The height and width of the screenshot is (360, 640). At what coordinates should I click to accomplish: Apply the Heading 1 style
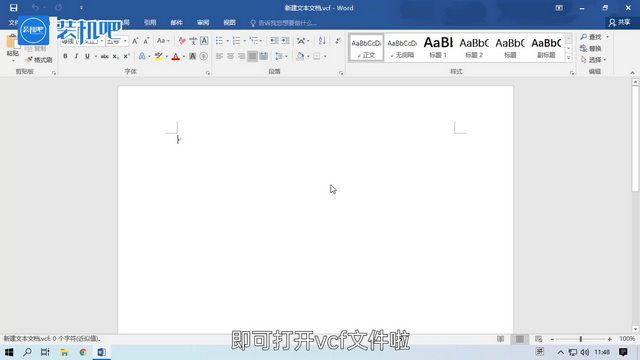(x=438, y=47)
